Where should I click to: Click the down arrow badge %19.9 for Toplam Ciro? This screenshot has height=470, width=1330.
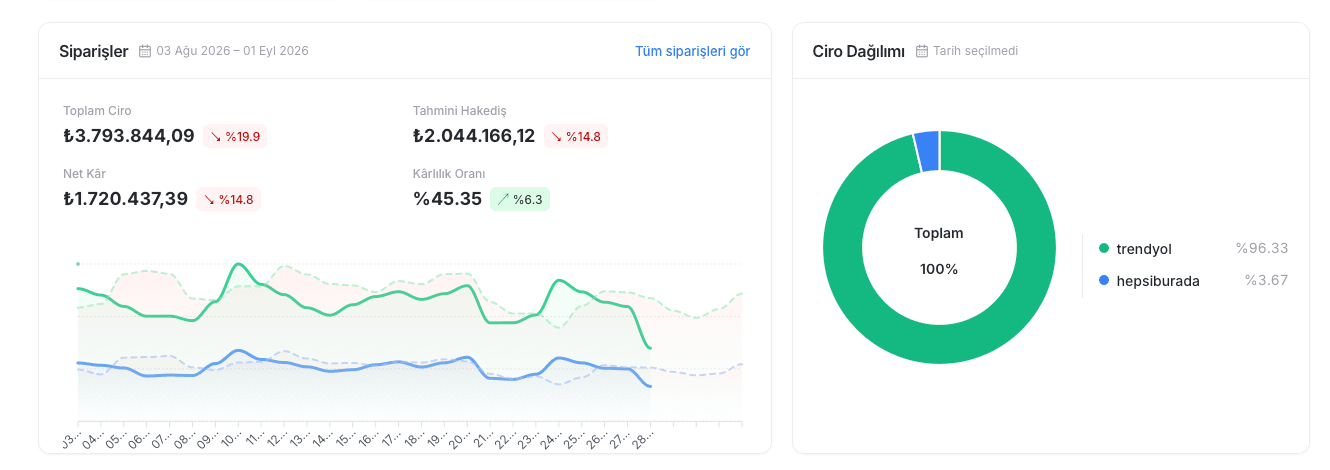coord(236,136)
